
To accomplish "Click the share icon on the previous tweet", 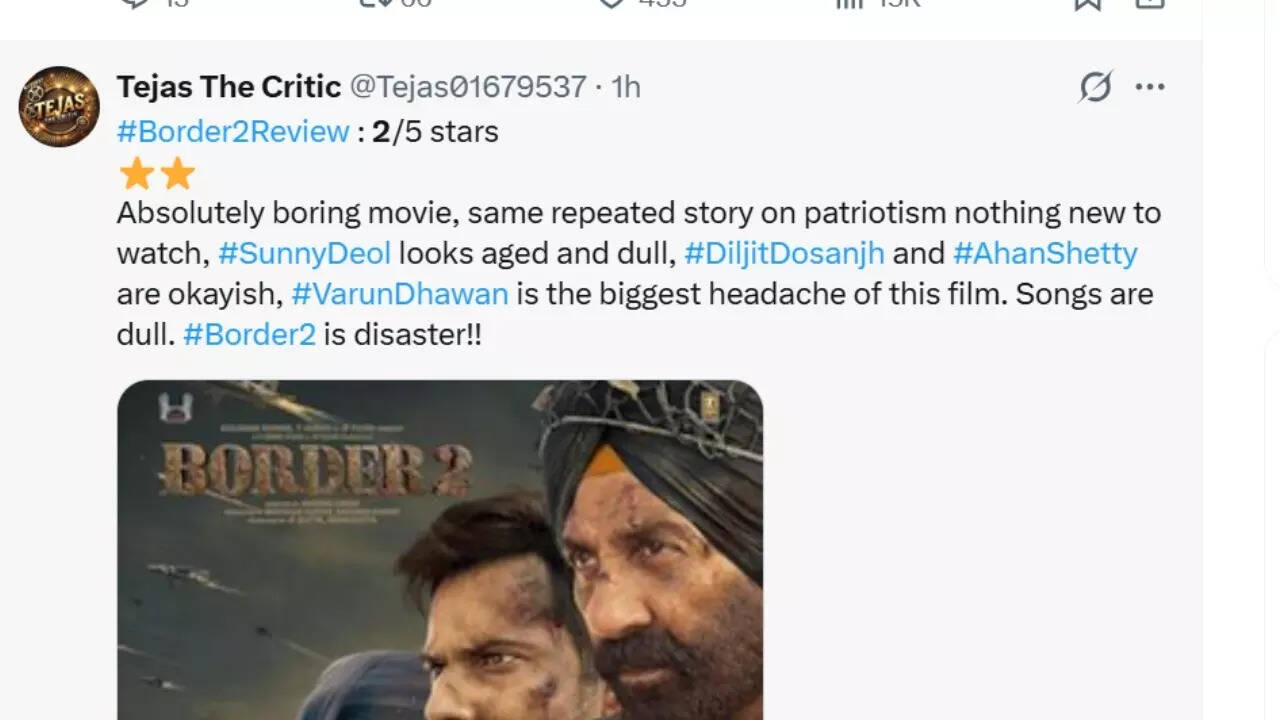I will point(1150,3).
